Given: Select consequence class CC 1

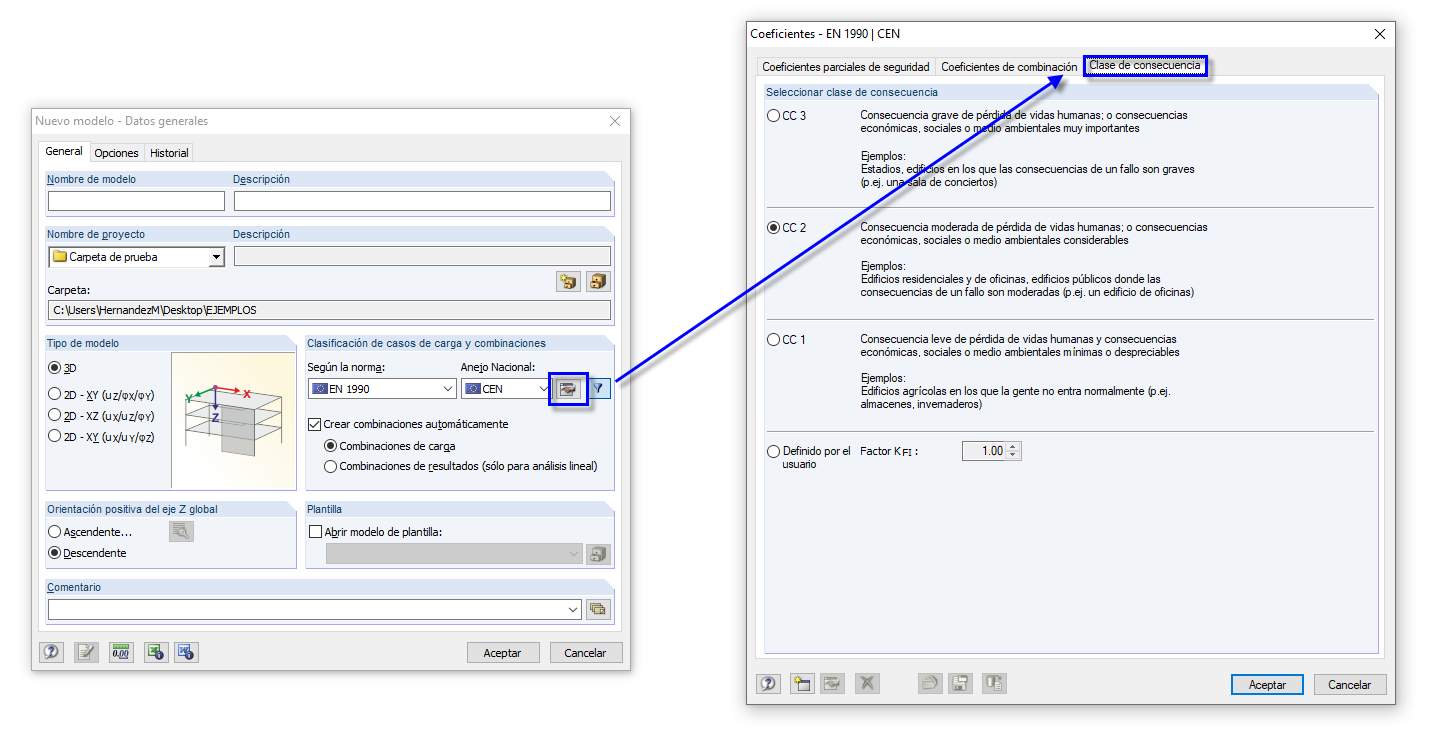Looking at the screenshot, I should (x=773, y=339).
